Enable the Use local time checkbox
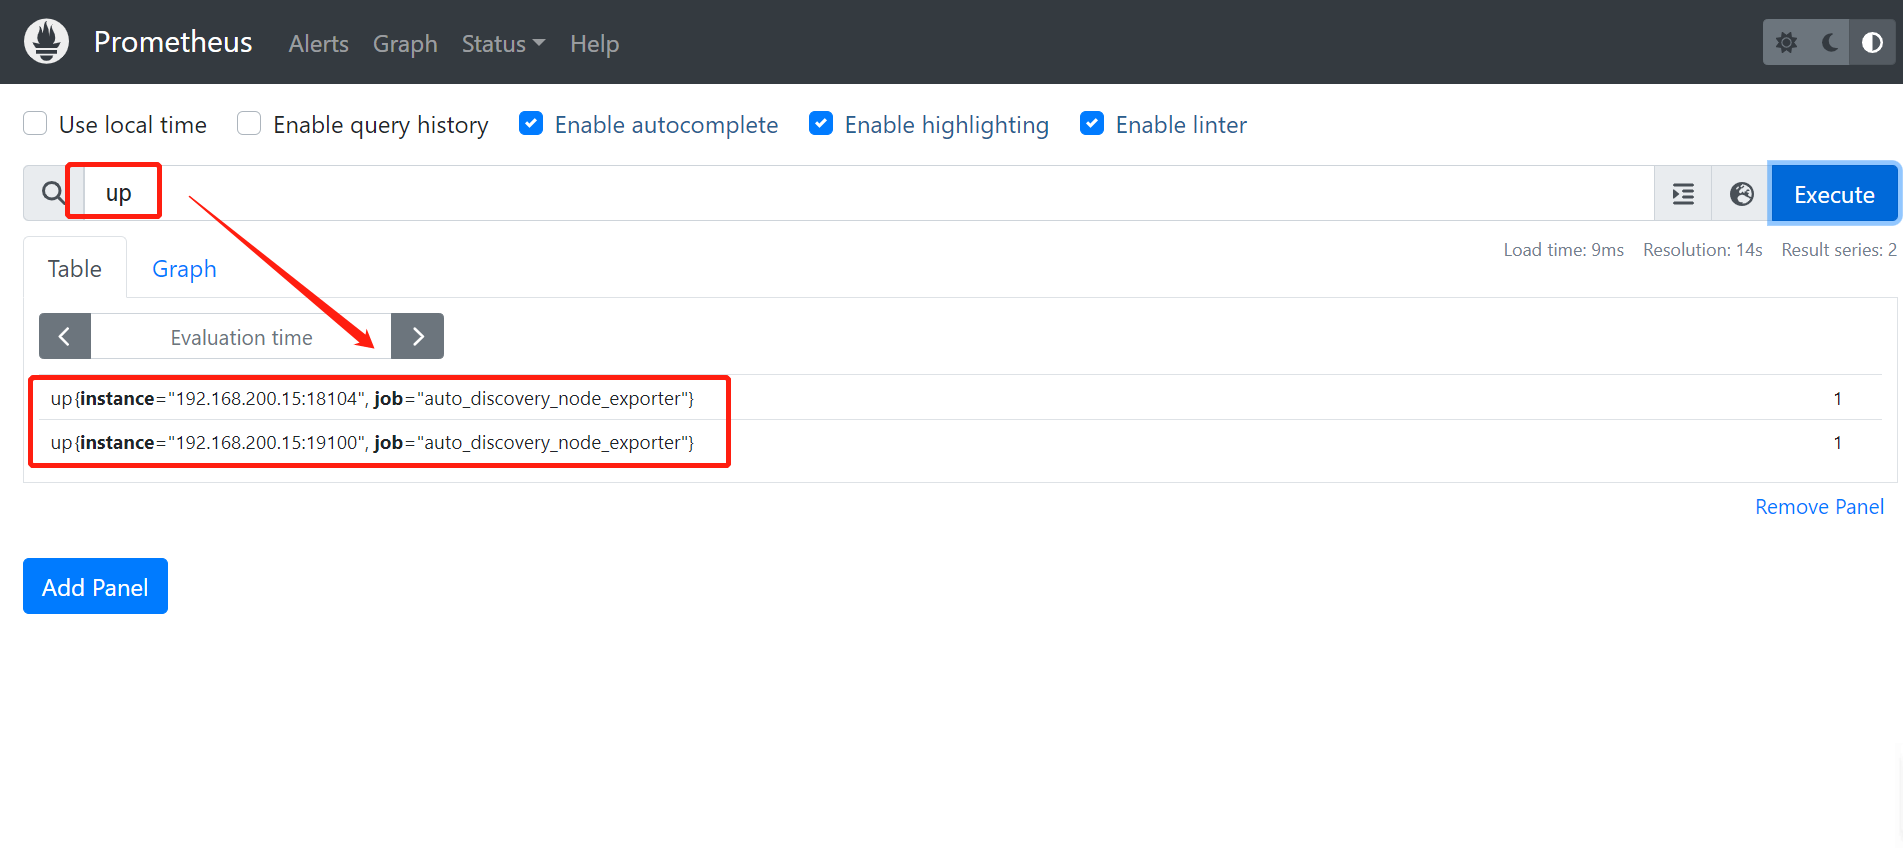The image size is (1903, 848). [36, 124]
